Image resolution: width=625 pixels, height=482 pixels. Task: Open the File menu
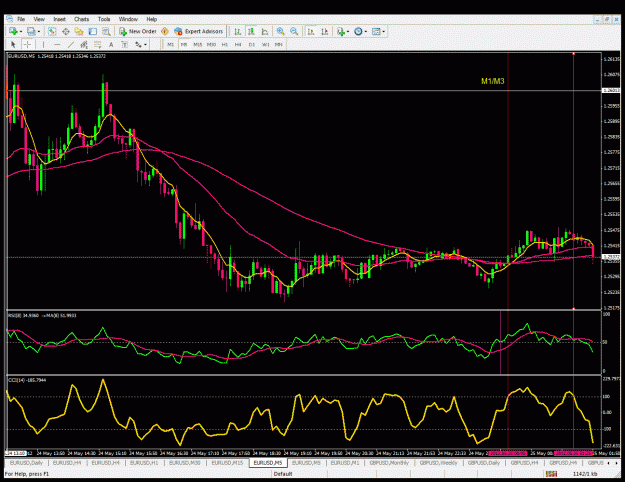(21, 19)
